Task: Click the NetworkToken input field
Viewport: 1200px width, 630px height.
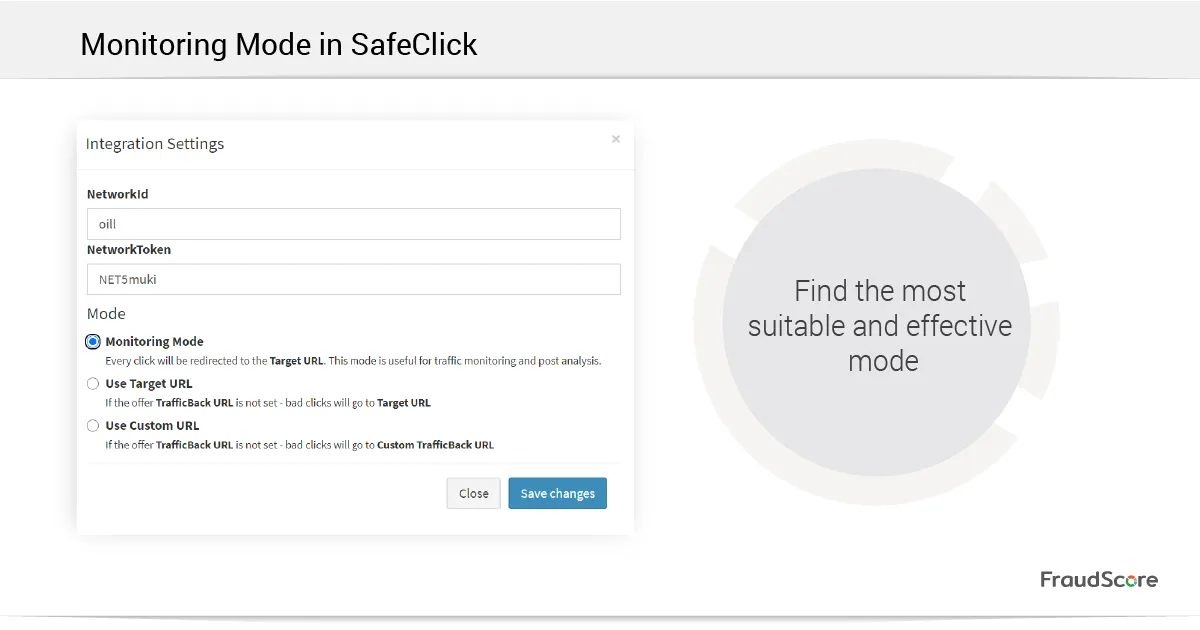Action: (x=353, y=280)
